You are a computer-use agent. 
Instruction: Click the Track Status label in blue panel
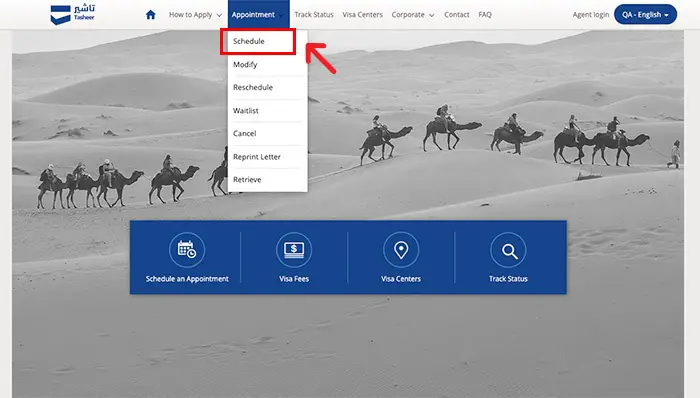click(x=508, y=279)
